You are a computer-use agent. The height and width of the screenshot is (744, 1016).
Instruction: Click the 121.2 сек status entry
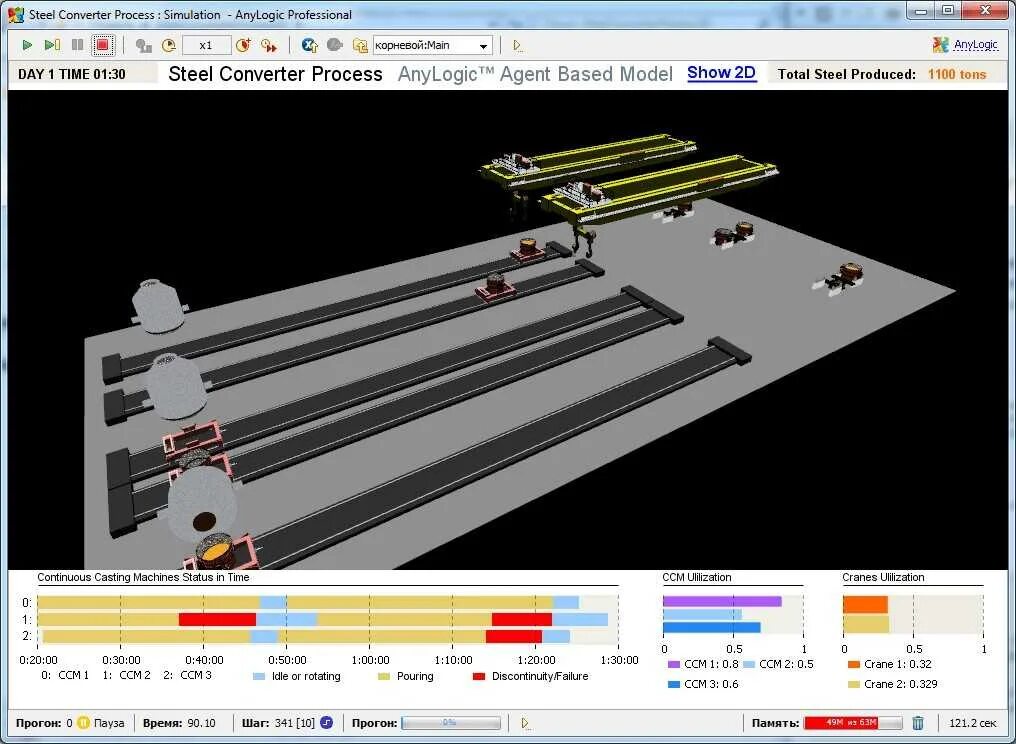(x=973, y=723)
